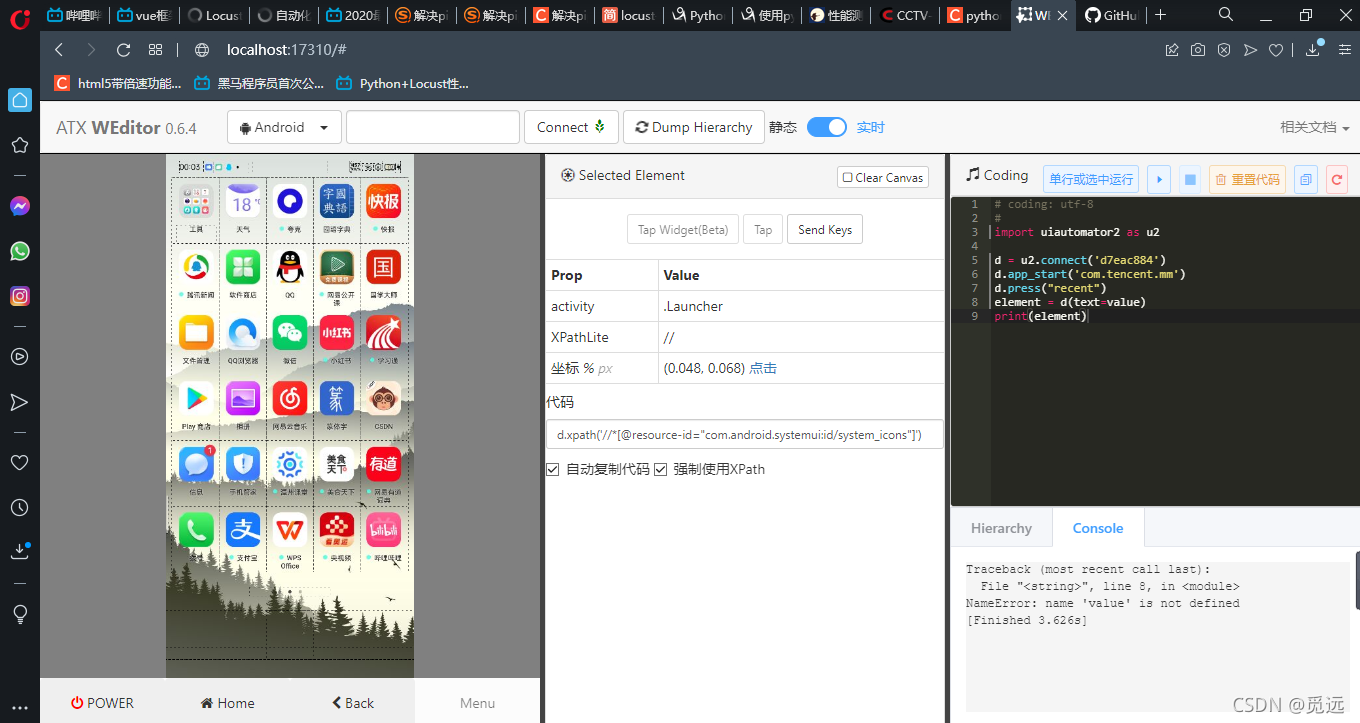
Task: Tap the 快报 app icon
Action: tap(384, 201)
